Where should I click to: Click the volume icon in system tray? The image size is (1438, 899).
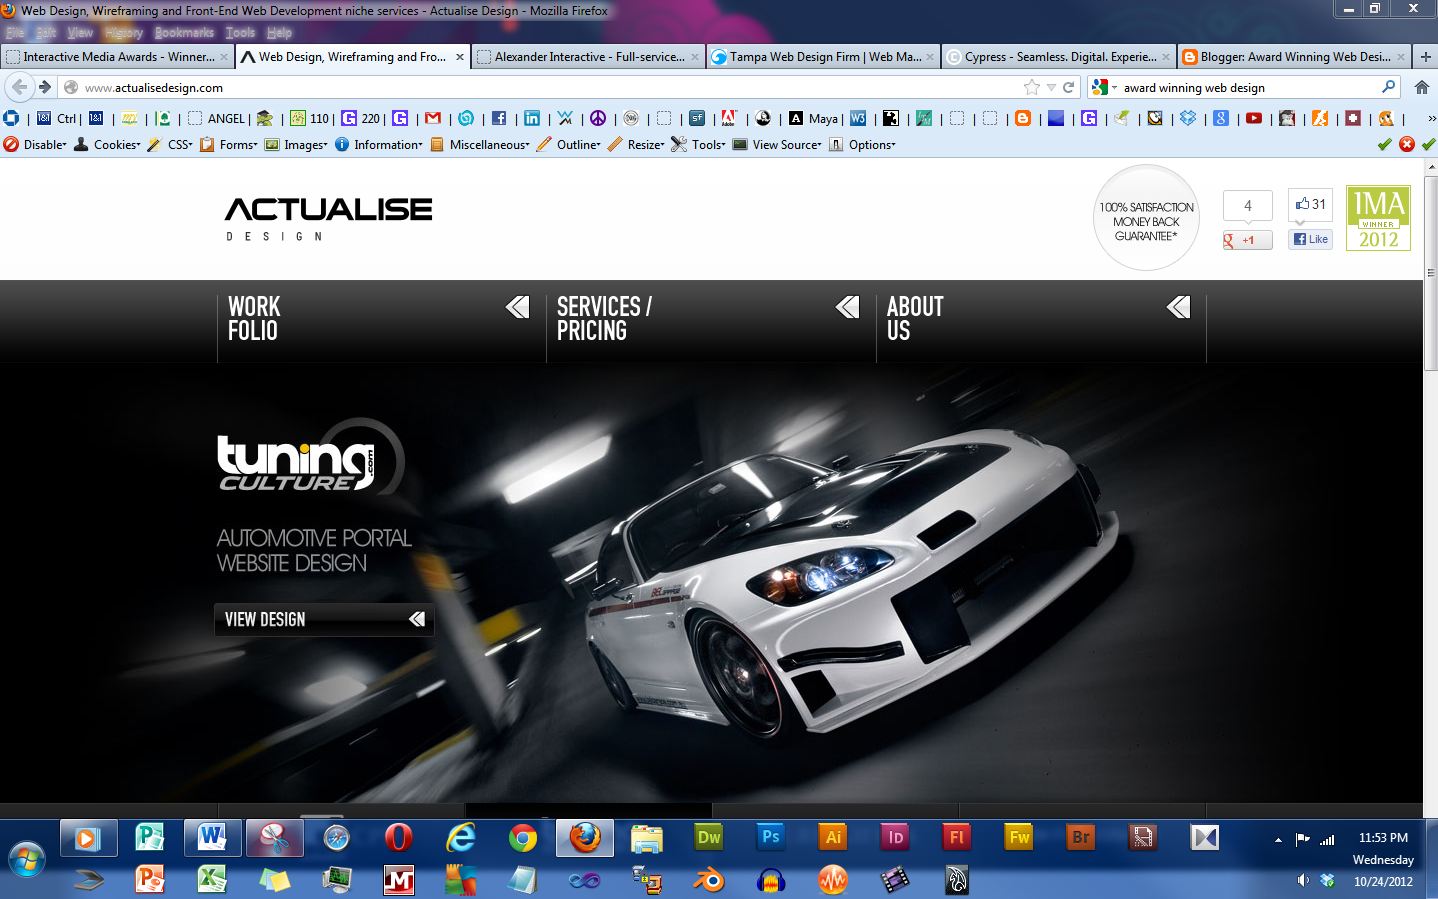[1302, 880]
